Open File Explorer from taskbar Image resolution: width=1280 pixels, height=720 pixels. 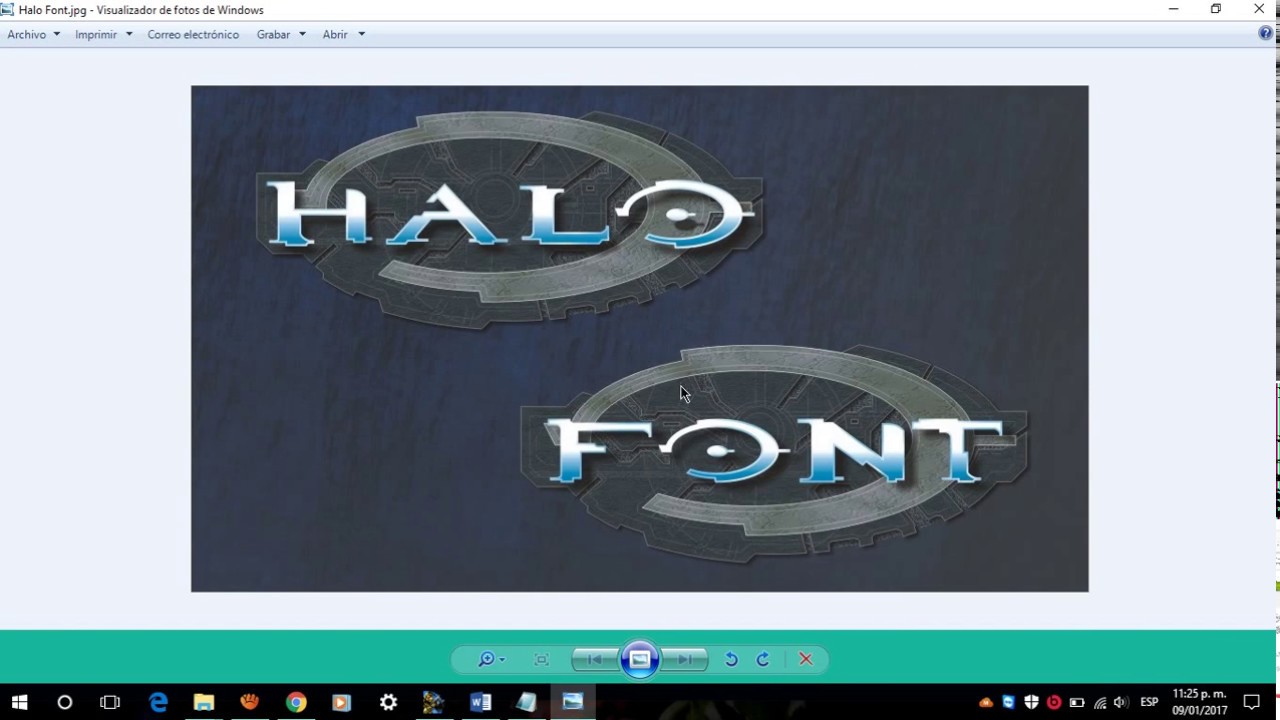coord(204,702)
